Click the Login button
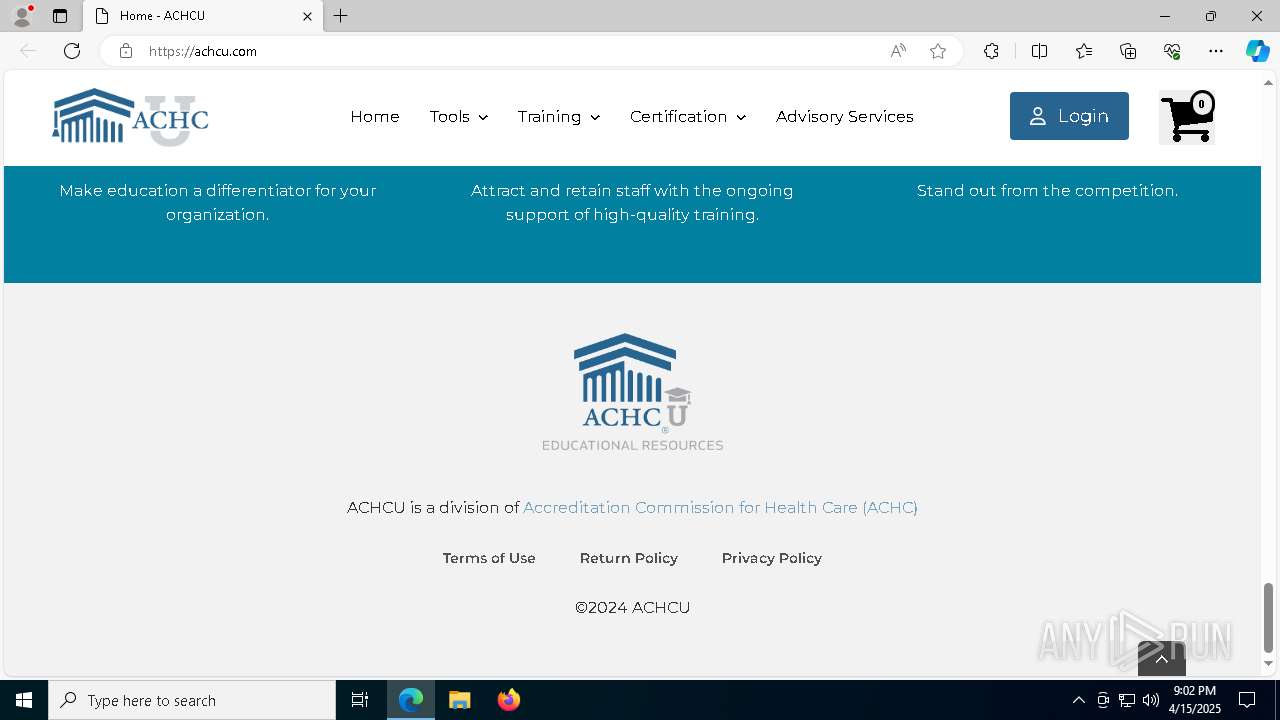The width and height of the screenshot is (1280, 720). click(1069, 116)
